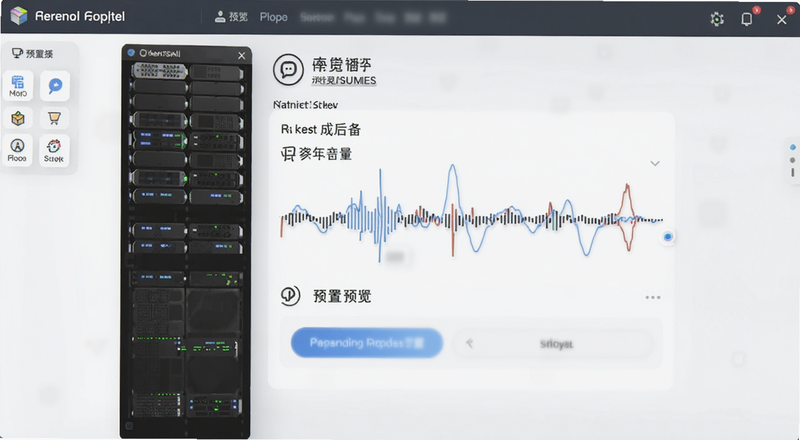The image size is (800, 440).
Task: Select the orange box package icon
Action: (18, 118)
